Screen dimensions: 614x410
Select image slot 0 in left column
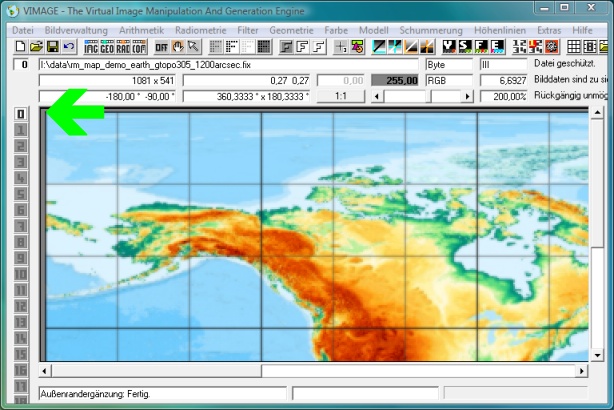[x=20, y=114]
